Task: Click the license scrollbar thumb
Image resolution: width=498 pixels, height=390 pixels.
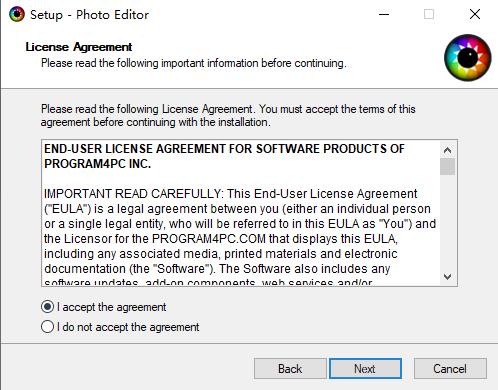Action: click(447, 167)
